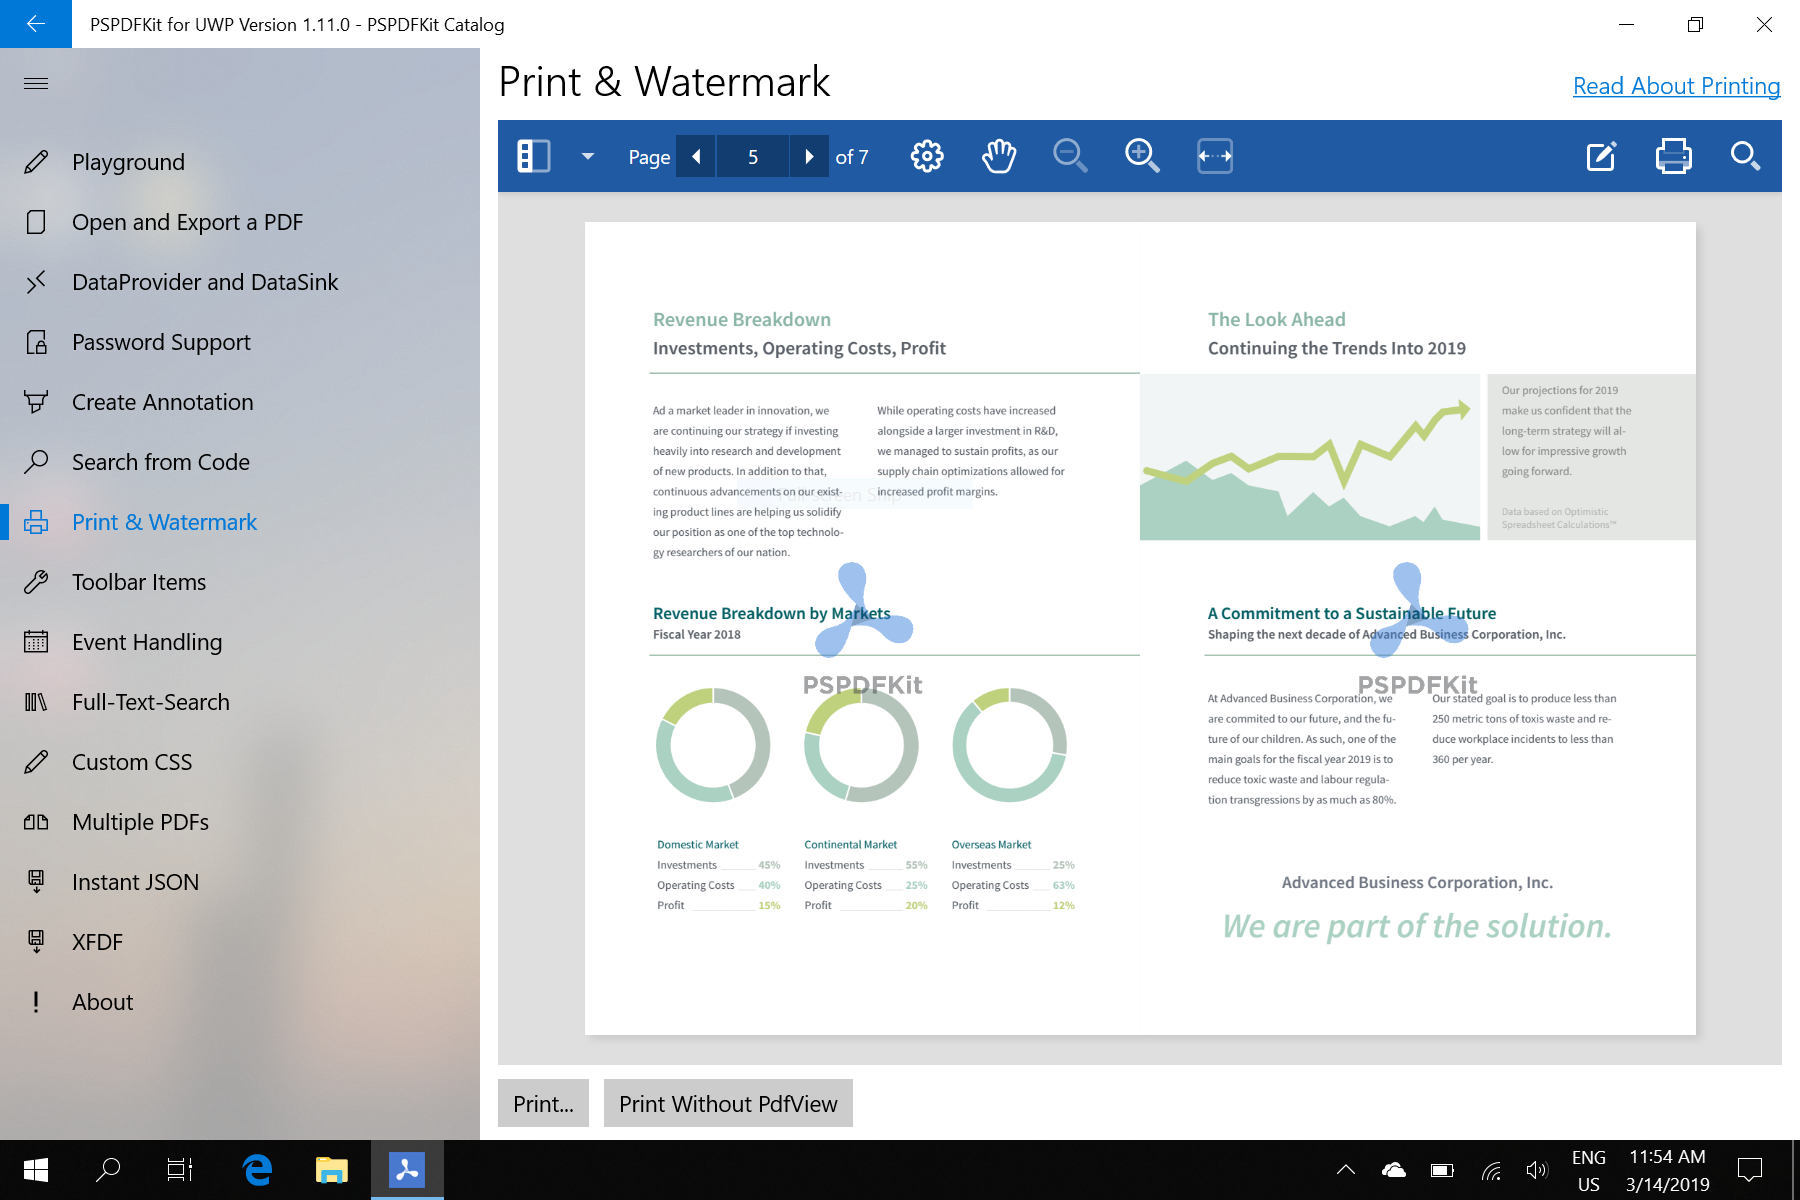This screenshot has height=1200, width=1800.
Task: Open Microsoft Edge from the taskbar
Action: pos(258,1169)
